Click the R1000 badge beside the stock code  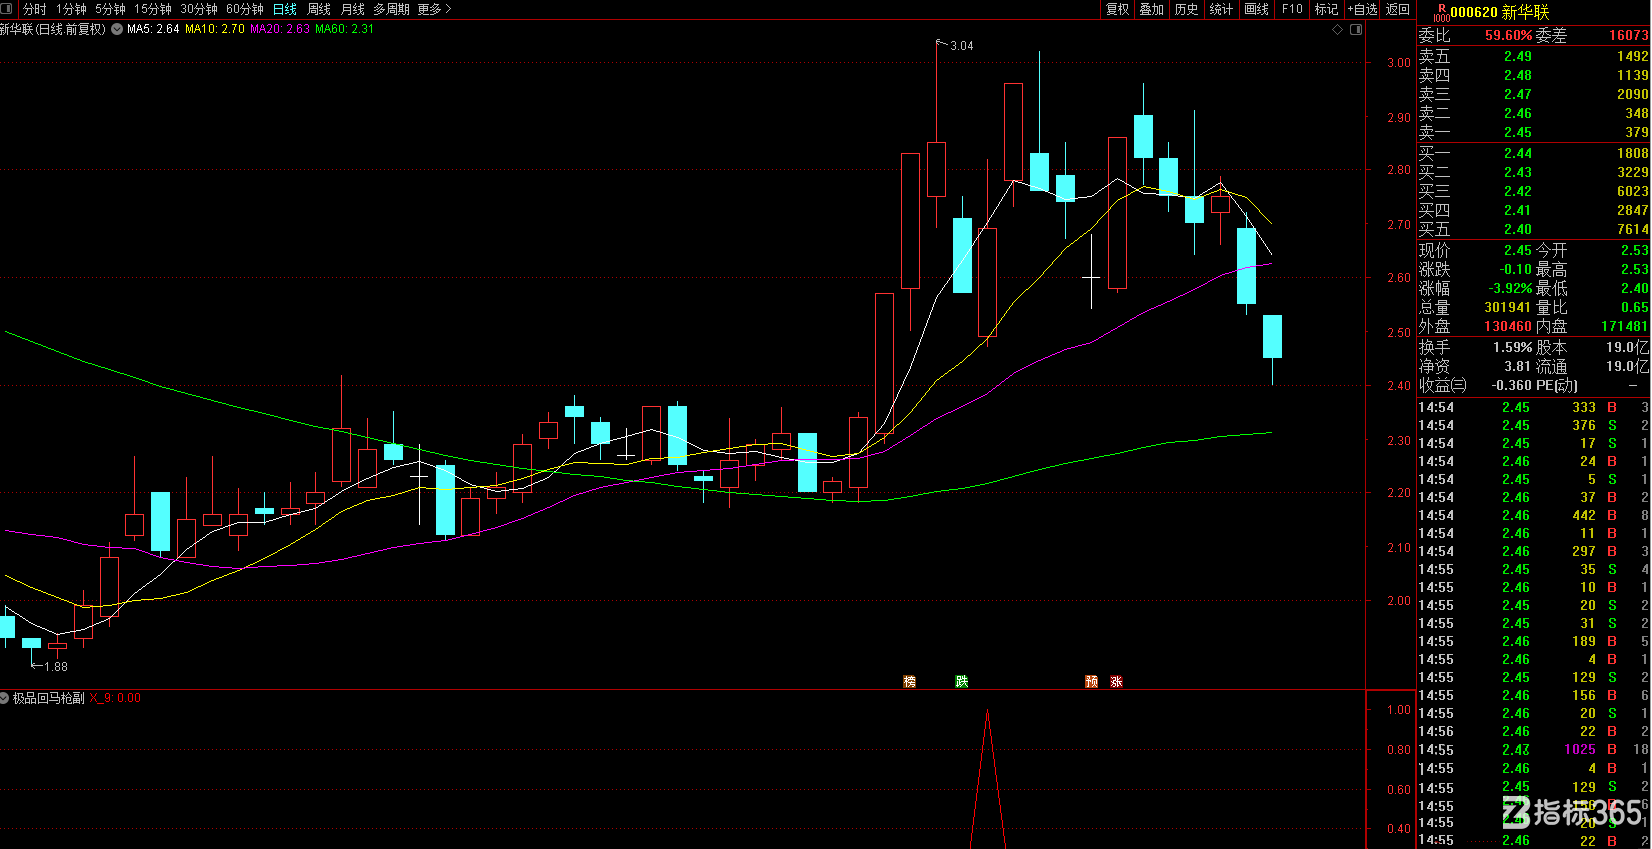coord(1441,12)
